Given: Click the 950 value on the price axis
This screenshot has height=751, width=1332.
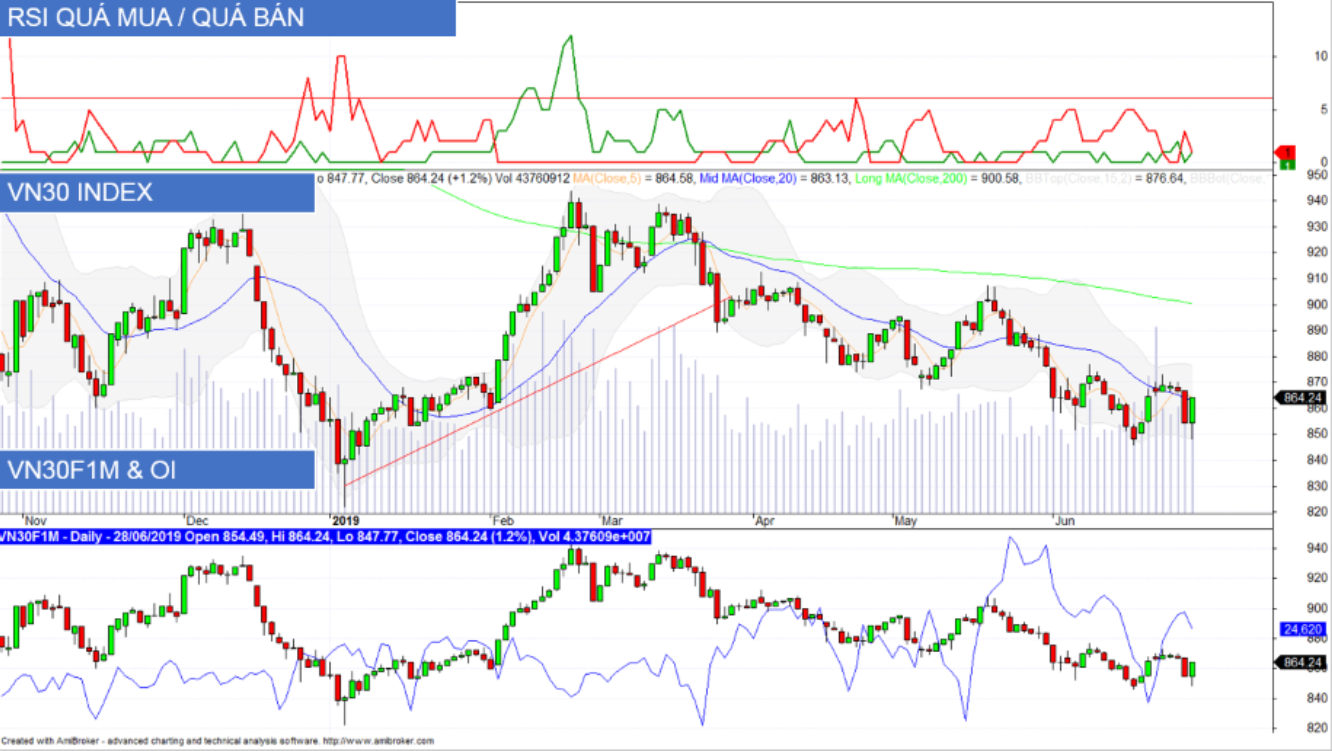Looking at the screenshot, I should coord(1317,175).
